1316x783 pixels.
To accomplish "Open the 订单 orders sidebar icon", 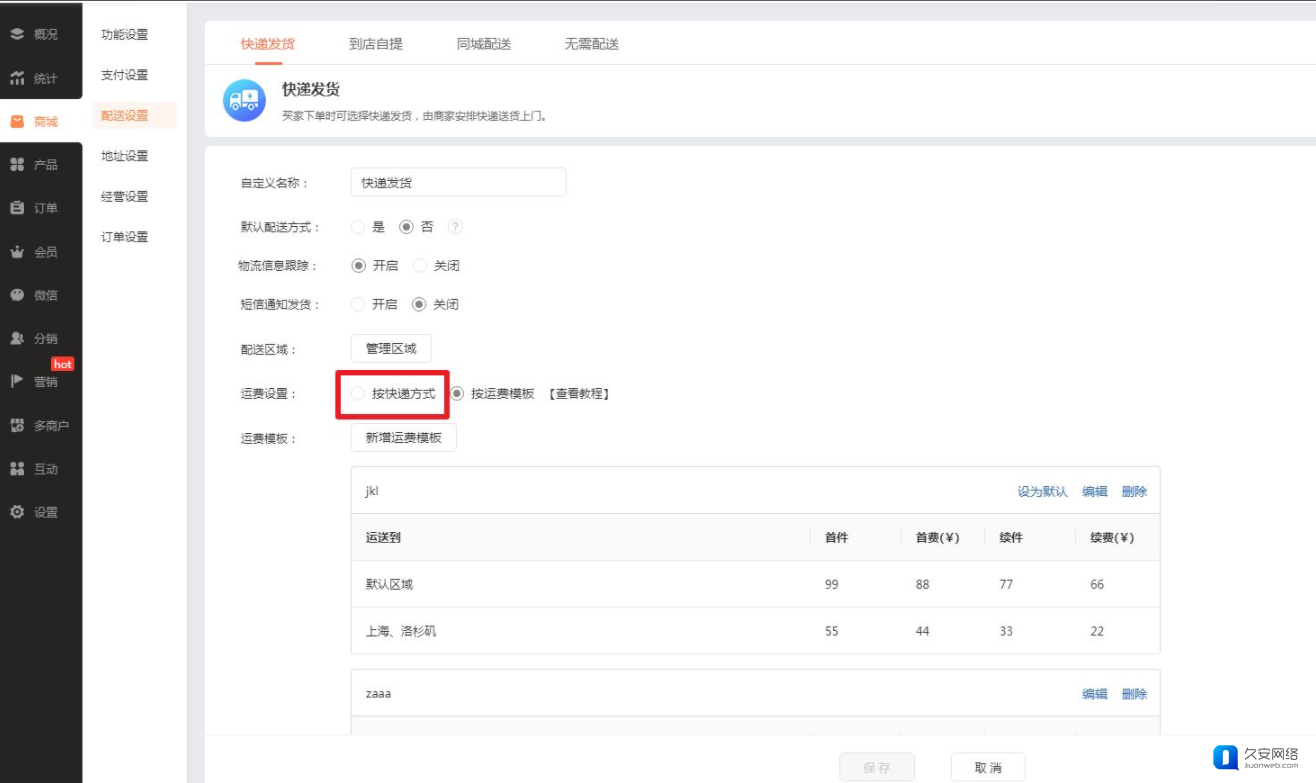I will point(17,208).
